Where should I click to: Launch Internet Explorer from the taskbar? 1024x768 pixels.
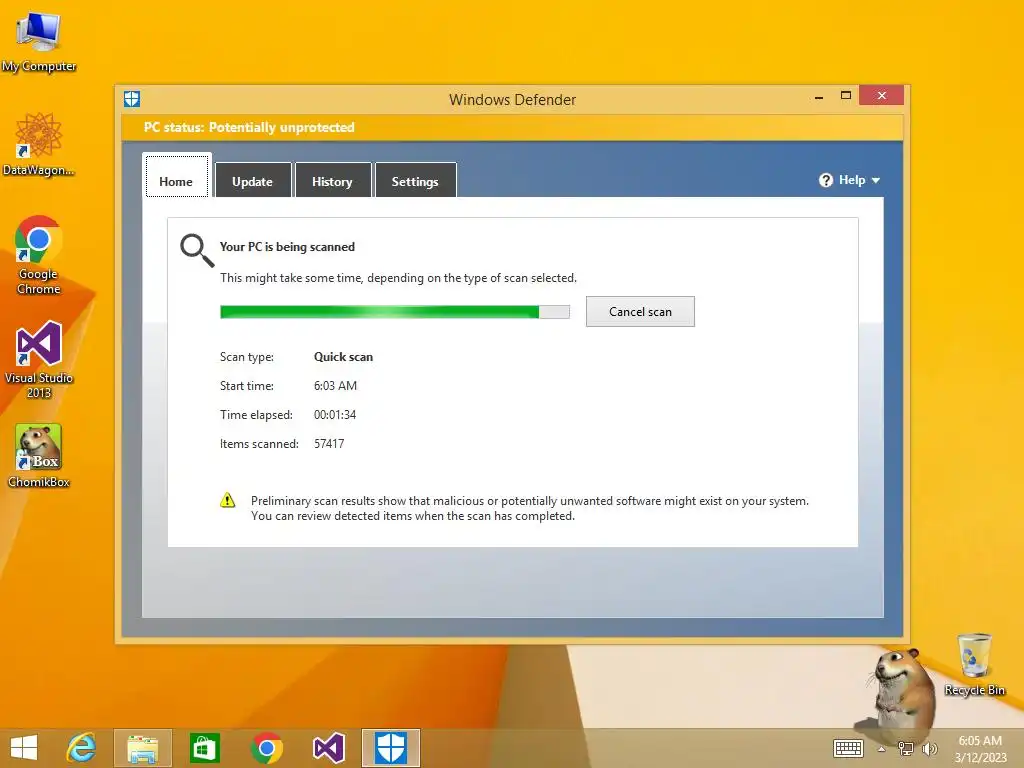[x=82, y=748]
